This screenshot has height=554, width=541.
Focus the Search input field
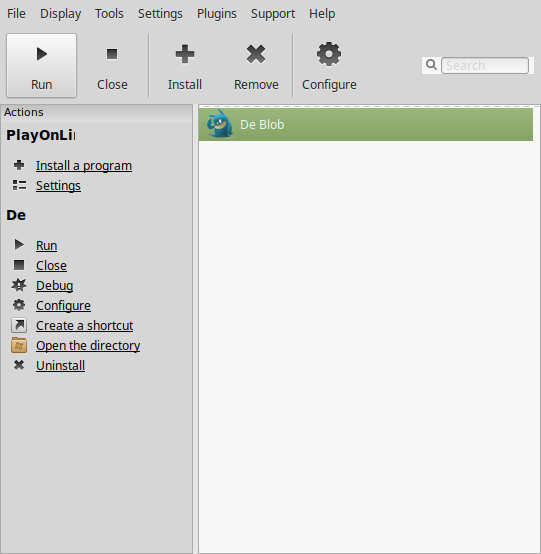485,65
